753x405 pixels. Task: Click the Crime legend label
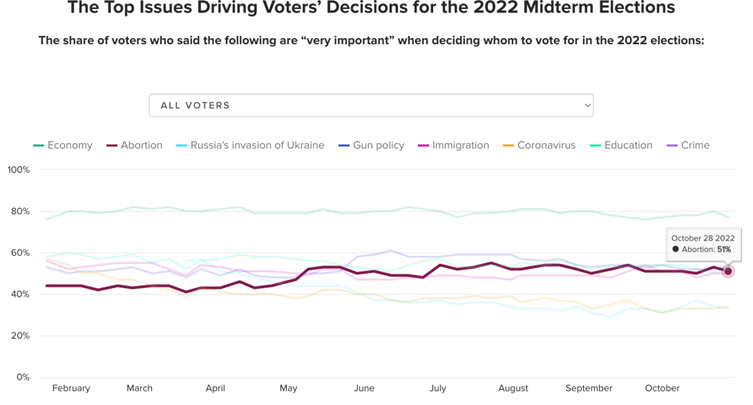tap(695, 146)
